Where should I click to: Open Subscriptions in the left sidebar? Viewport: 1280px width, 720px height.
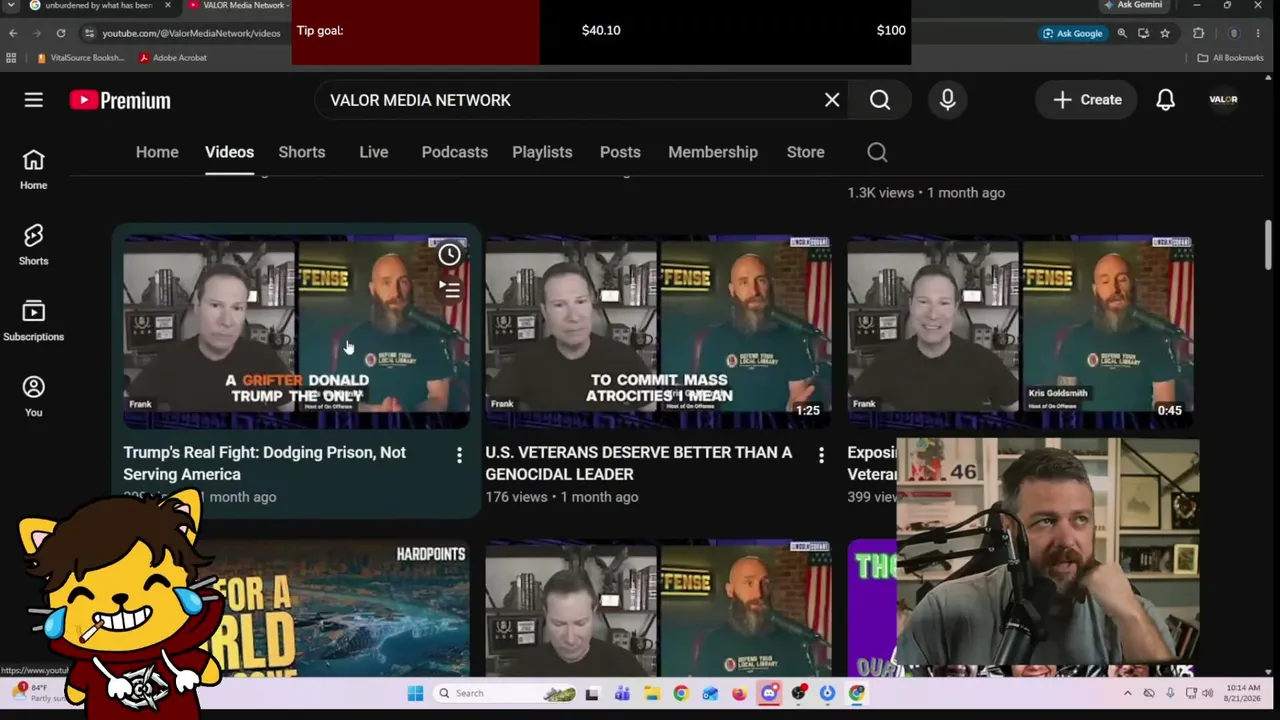pyautogui.click(x=33, y=321)
